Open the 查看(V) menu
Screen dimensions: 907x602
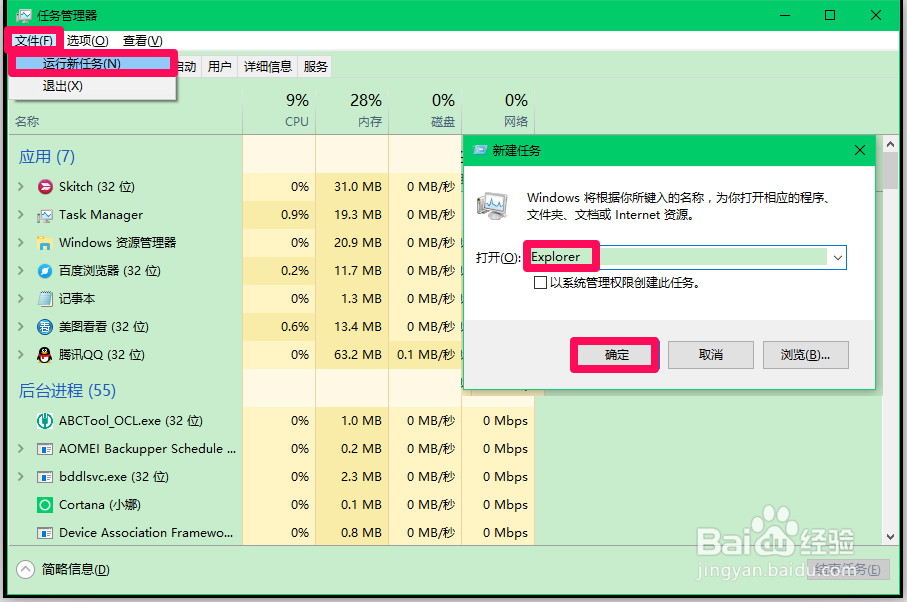142,40
